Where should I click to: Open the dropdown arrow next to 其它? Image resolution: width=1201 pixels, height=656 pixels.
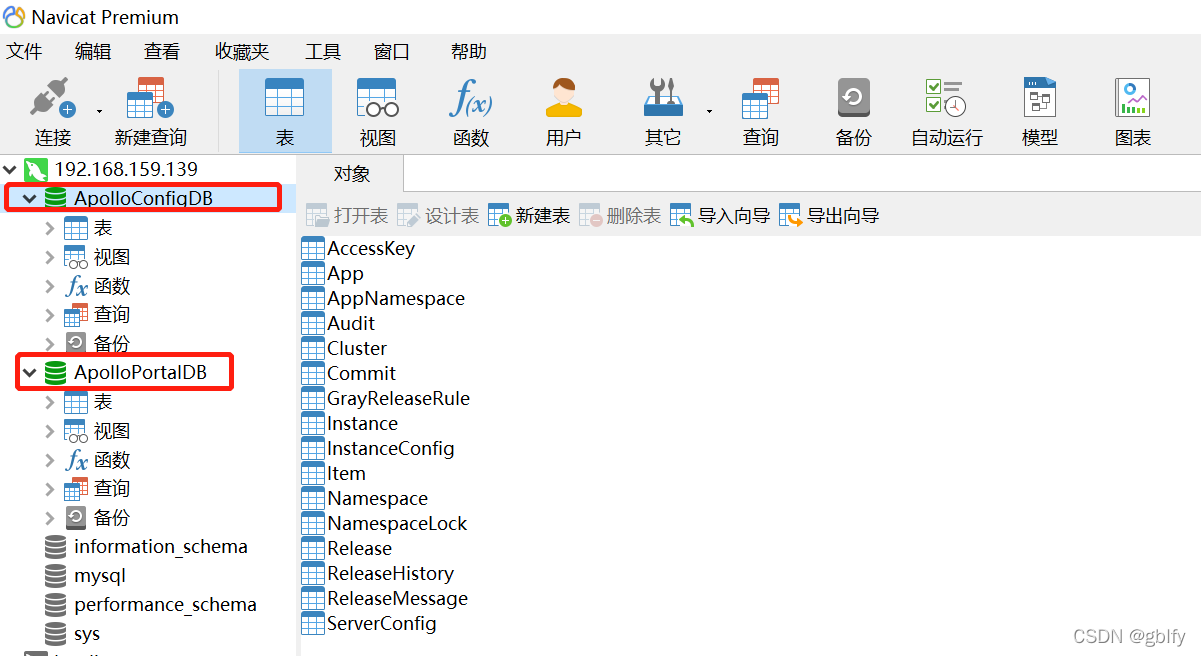click(x=709, y=111)
